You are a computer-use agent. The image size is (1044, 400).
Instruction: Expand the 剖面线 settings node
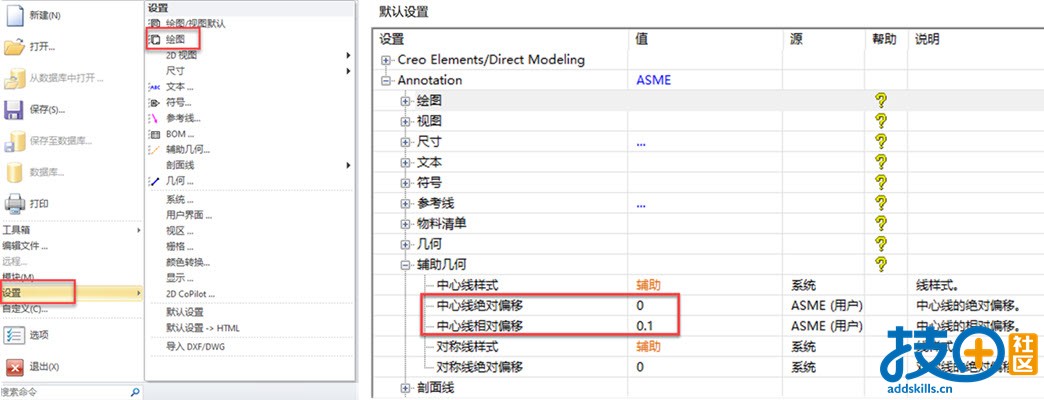point(405,387)
